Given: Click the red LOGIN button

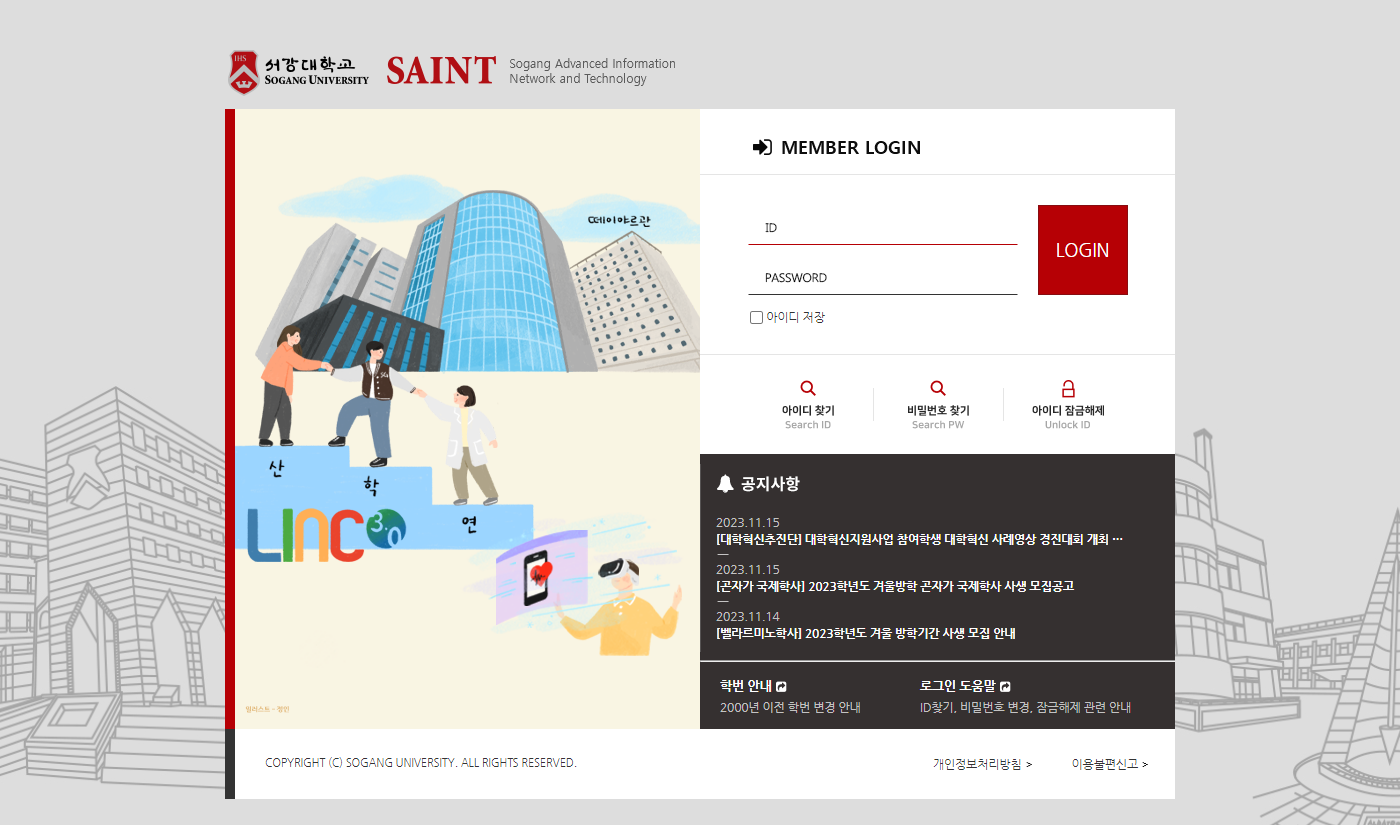Looking at the screenshot, I should coord(1083,250).
